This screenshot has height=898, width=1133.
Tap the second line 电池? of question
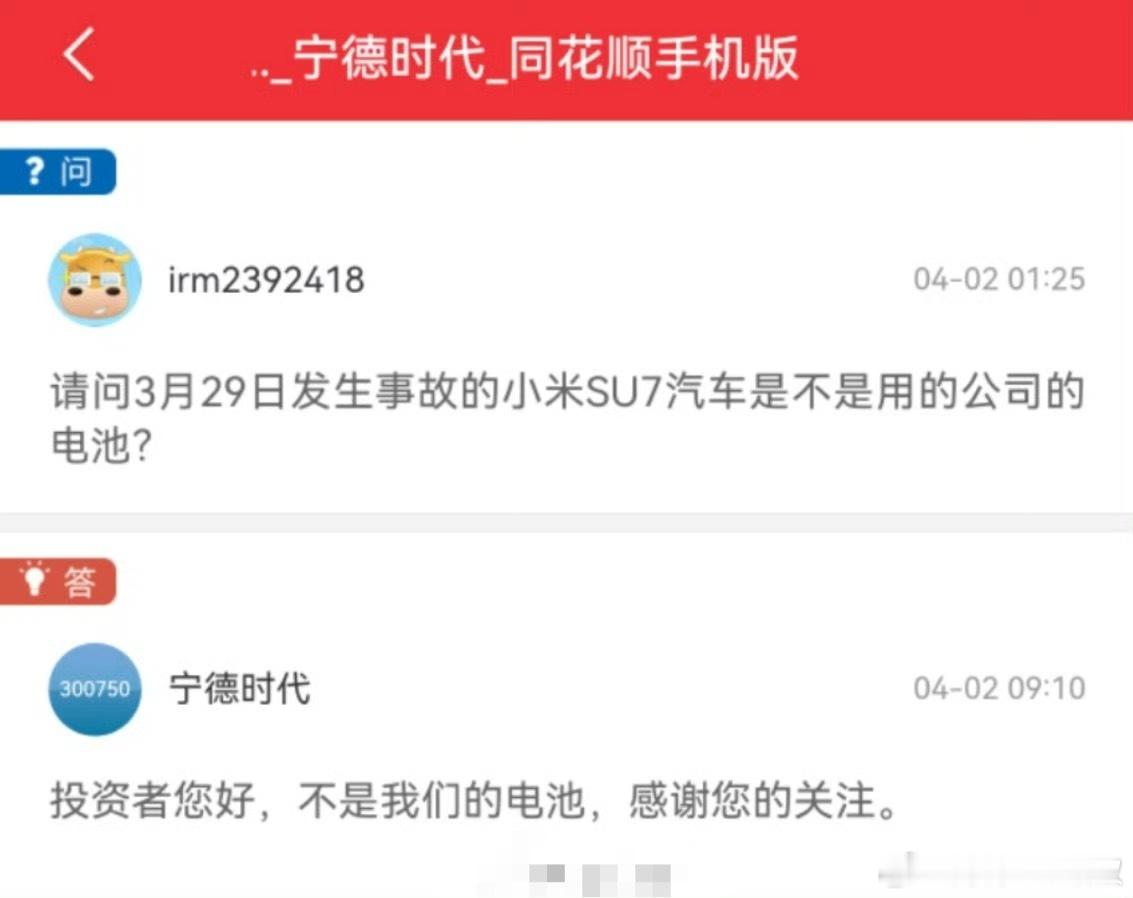click(102, 444)
